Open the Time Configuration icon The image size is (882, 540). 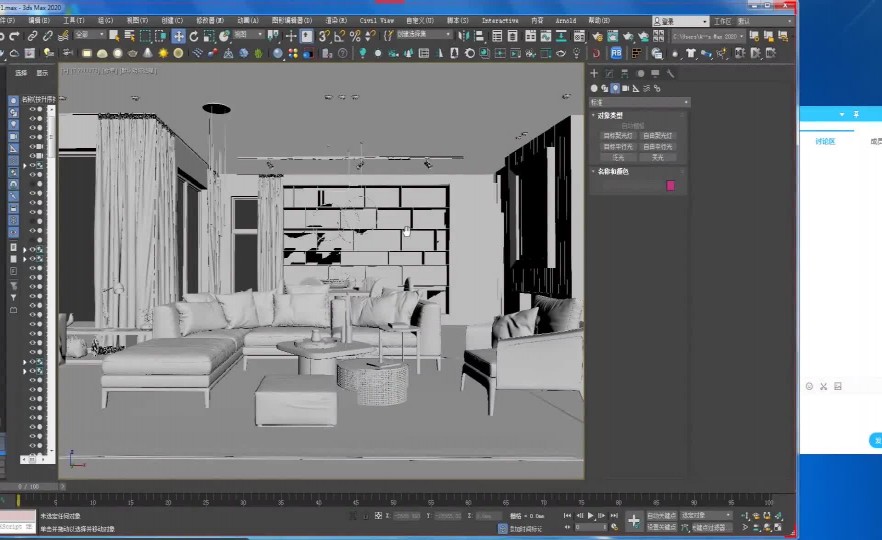point(614,528)
